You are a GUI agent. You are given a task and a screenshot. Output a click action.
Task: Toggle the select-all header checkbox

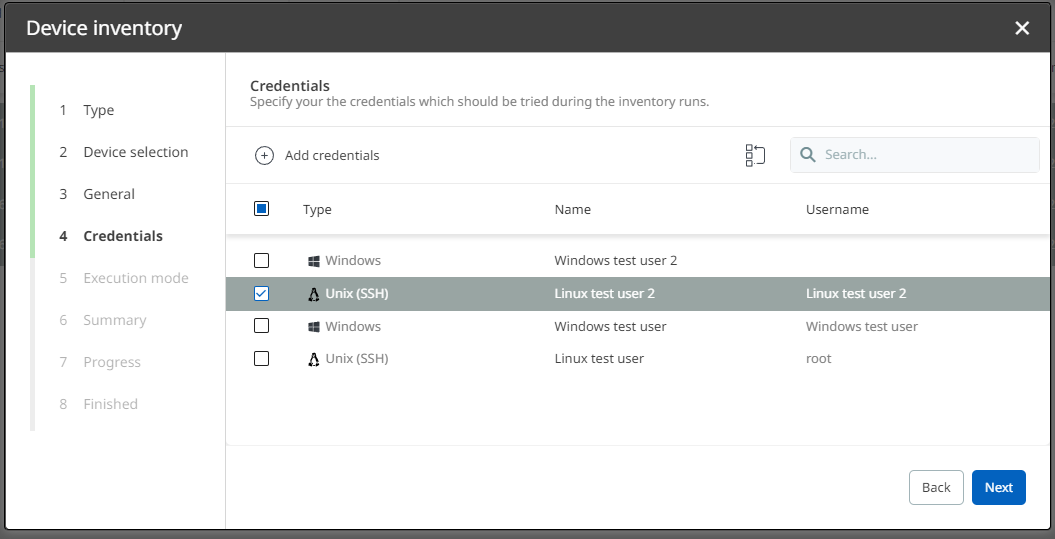261,209
